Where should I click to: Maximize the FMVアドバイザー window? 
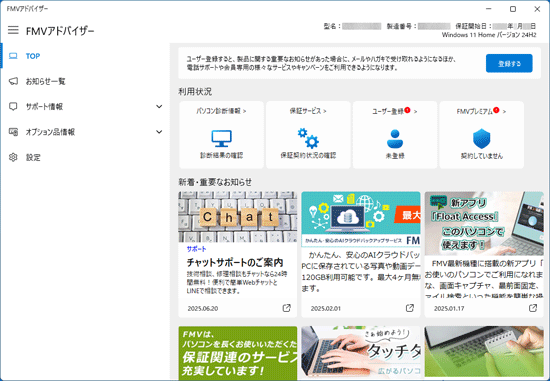click(x=513, y=9)
